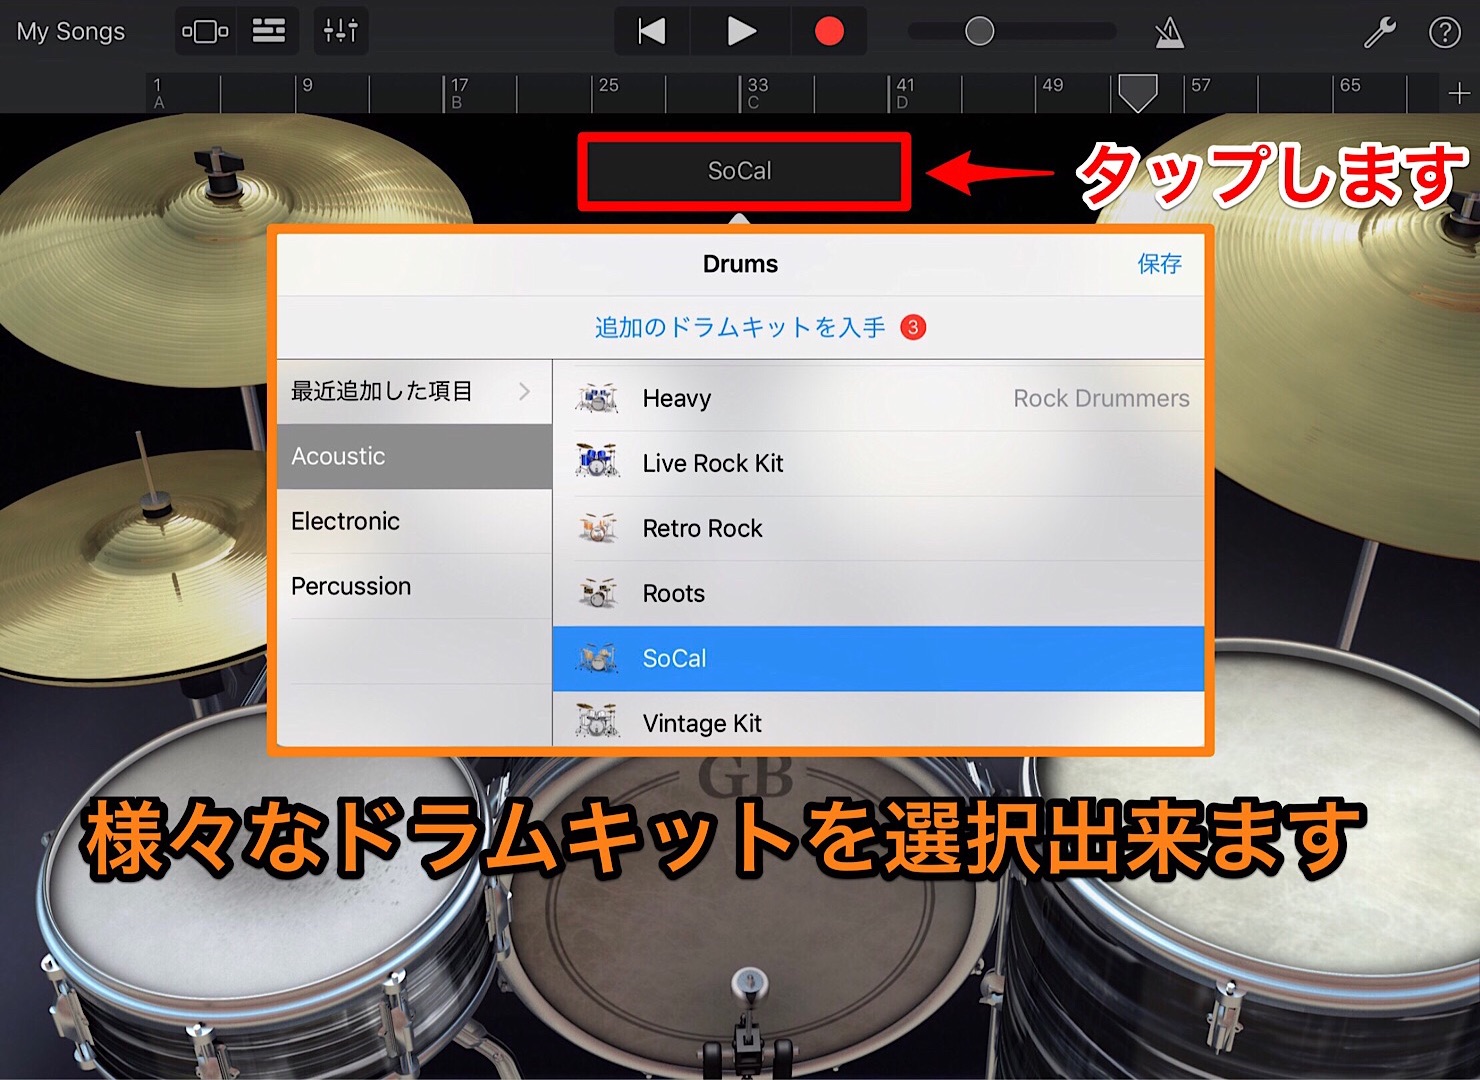Choose the Retro Rock kit
The height and width of the screenshot is (1080, 1480).
[878, 528]
